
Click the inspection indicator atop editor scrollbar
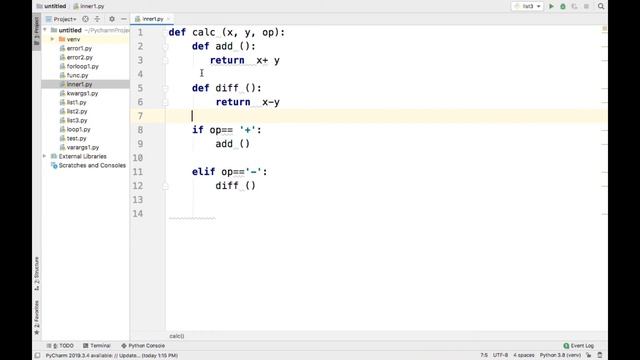coord(604,29)
